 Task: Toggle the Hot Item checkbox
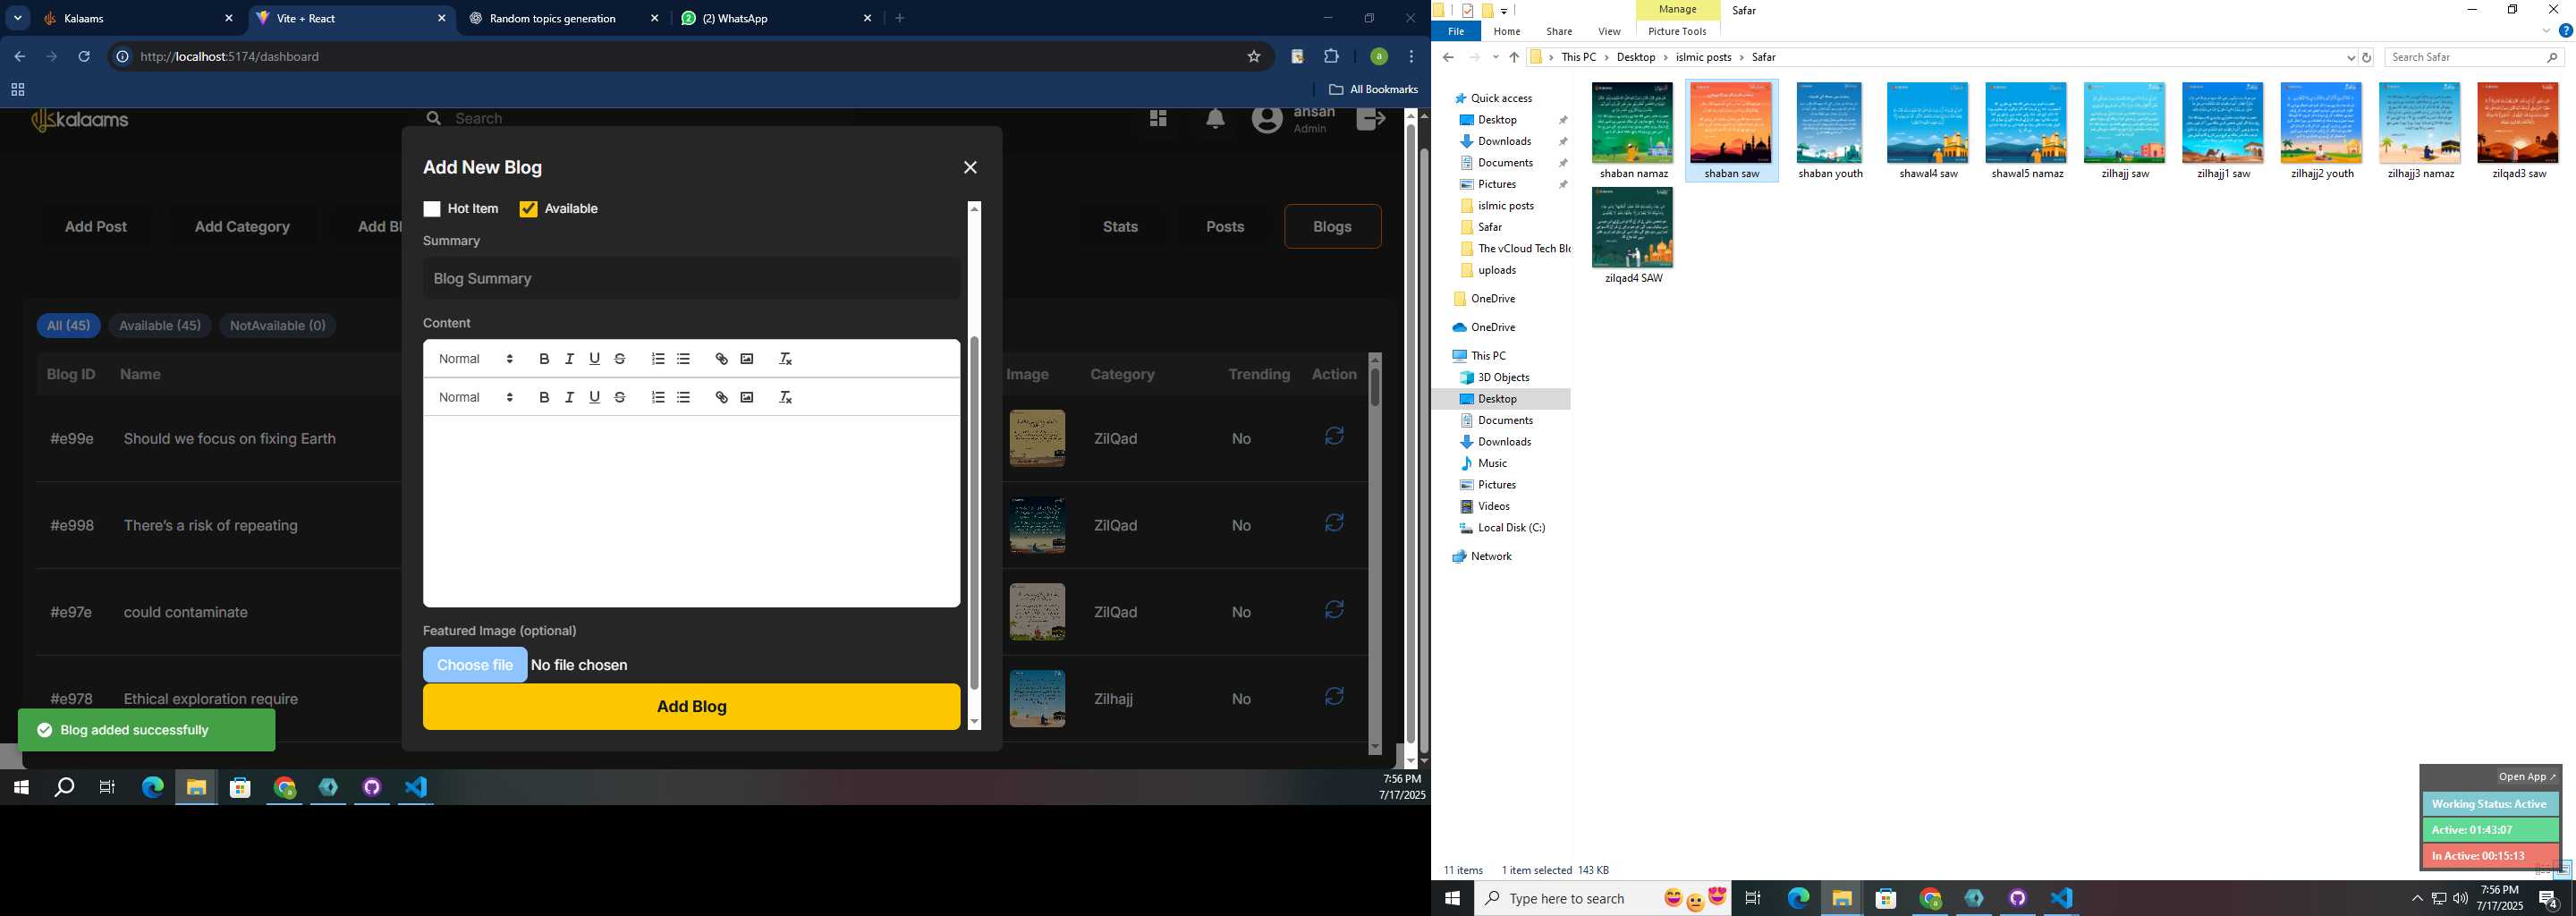tap(432, 209)
